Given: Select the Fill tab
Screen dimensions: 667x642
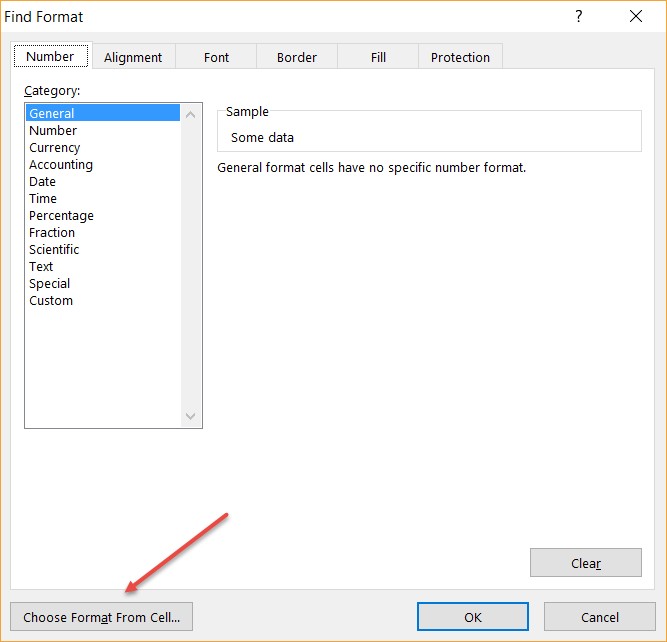Looking at the screenshot, I should click(378, 57).
